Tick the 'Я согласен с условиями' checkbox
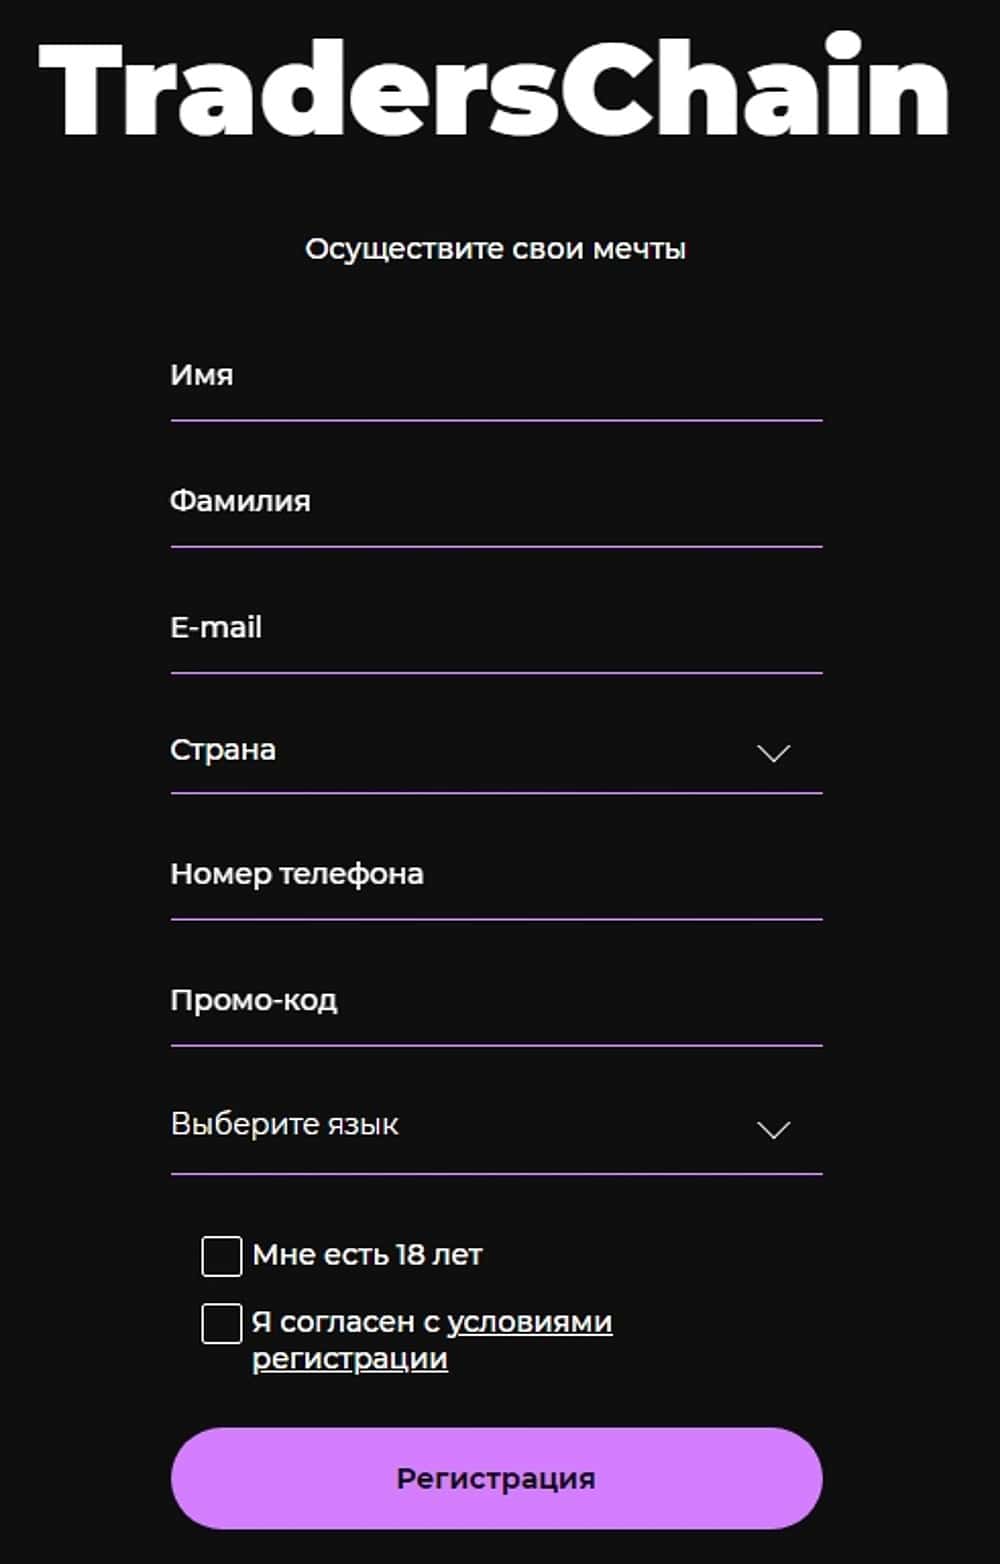This screenshot has width=1000, height=1564. [222, 1323]
